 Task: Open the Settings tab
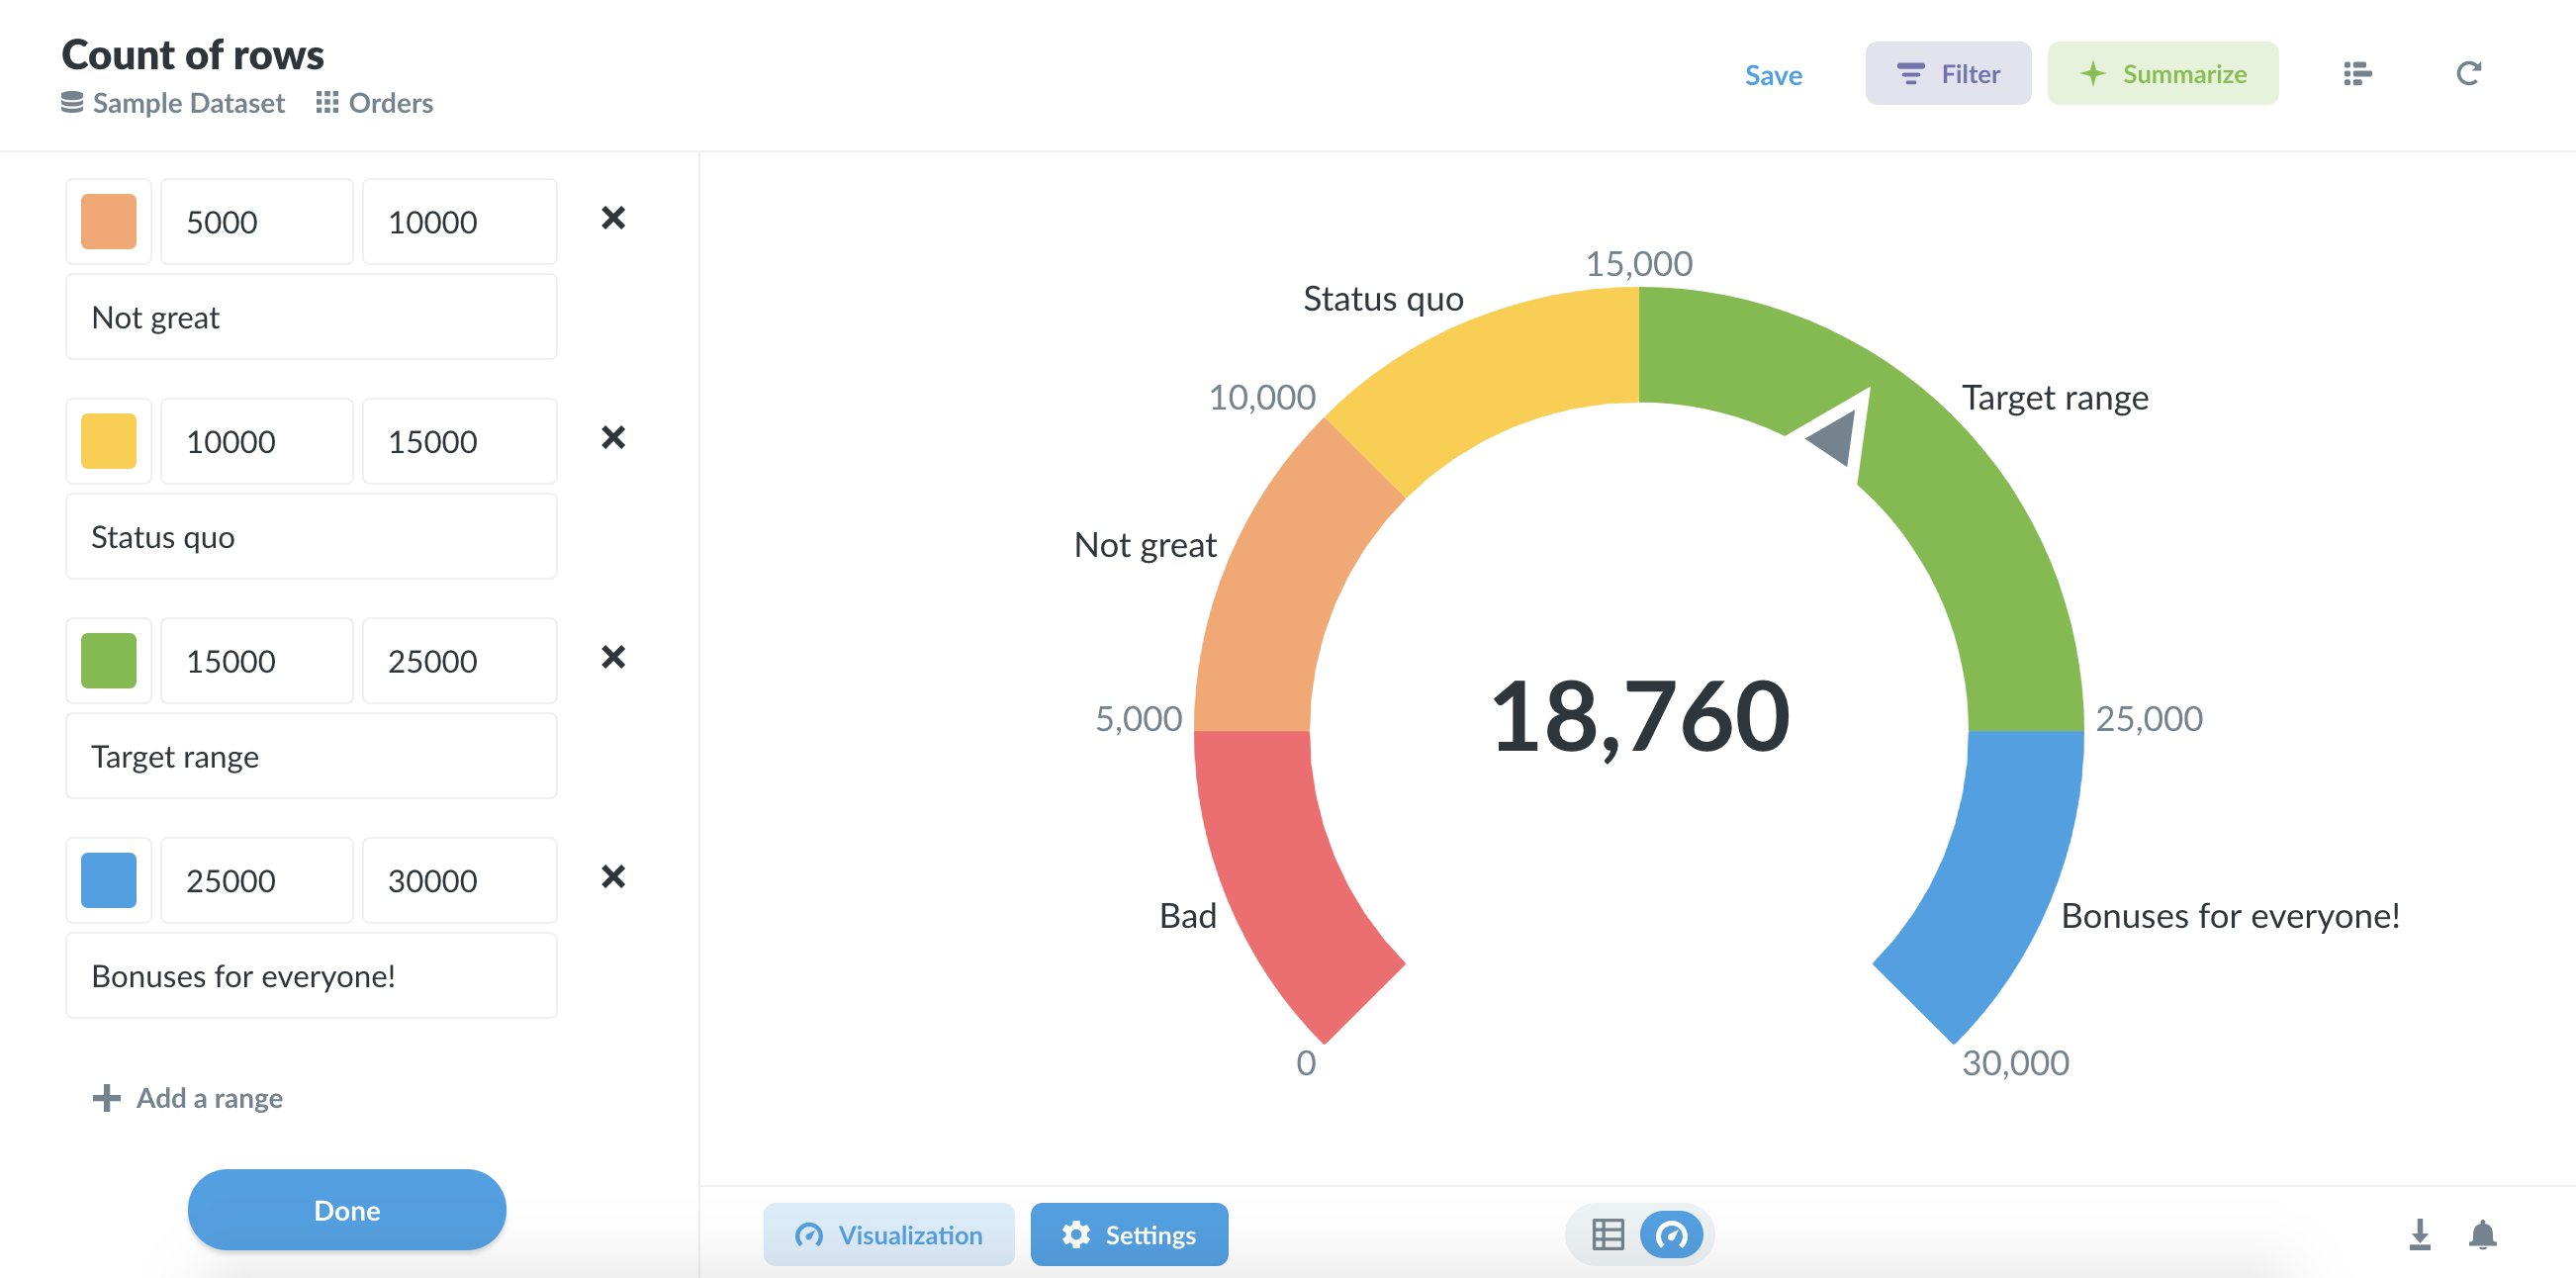1129,1235
